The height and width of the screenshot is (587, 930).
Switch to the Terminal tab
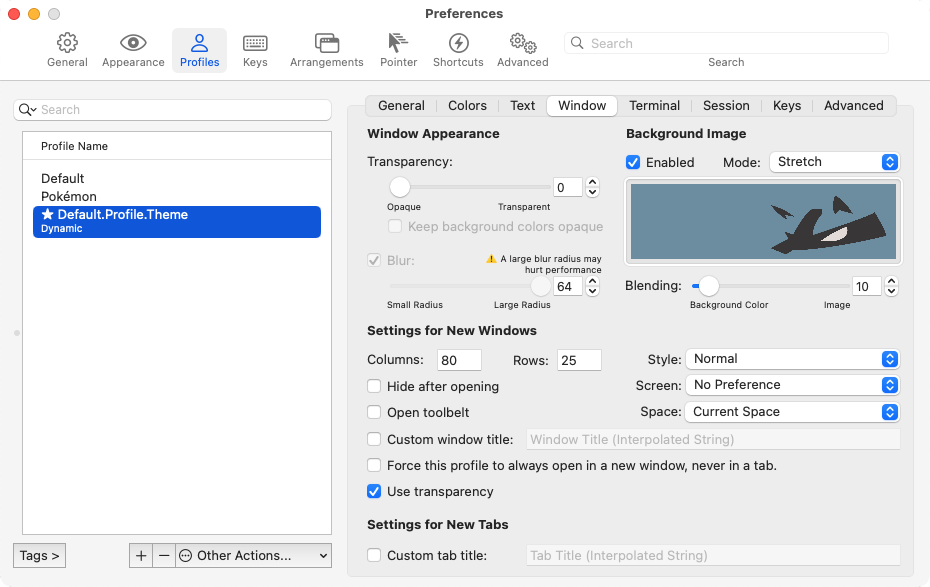tap(654, 106)
